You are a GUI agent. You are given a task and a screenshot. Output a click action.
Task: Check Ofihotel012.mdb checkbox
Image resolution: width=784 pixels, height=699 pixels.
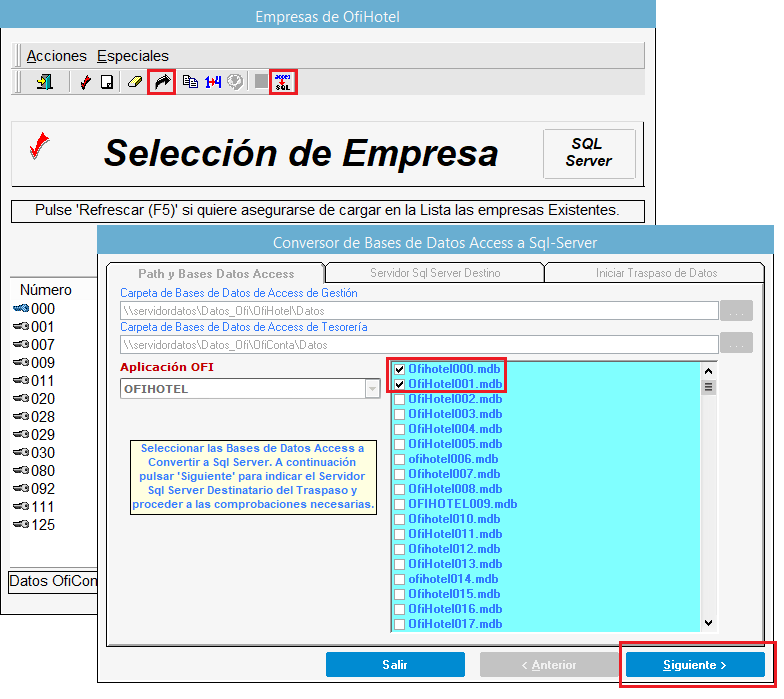pyautogui.click(x=400, y=550)
